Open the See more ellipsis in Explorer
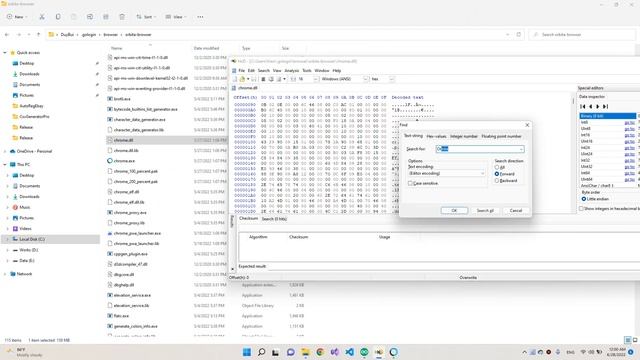Viewport: 640px width, 360px height. [x=200, y=17]
